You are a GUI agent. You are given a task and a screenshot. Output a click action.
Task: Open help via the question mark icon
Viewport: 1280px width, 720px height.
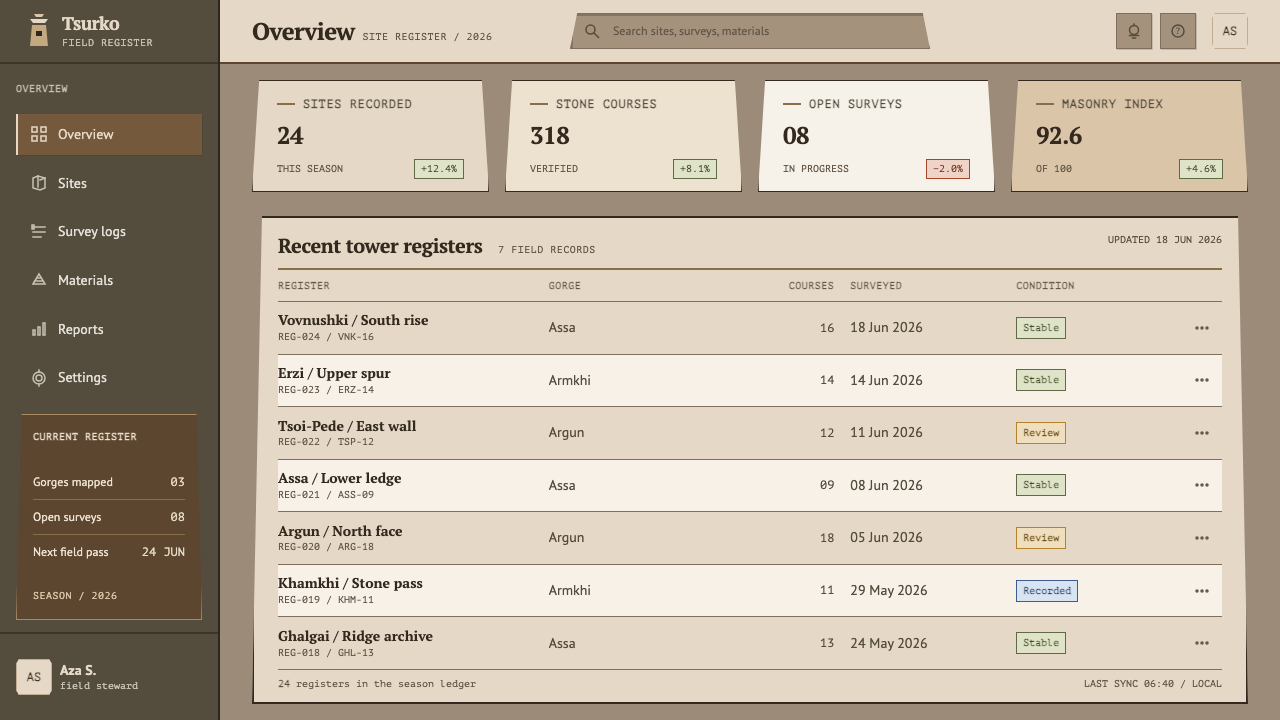1178,31
